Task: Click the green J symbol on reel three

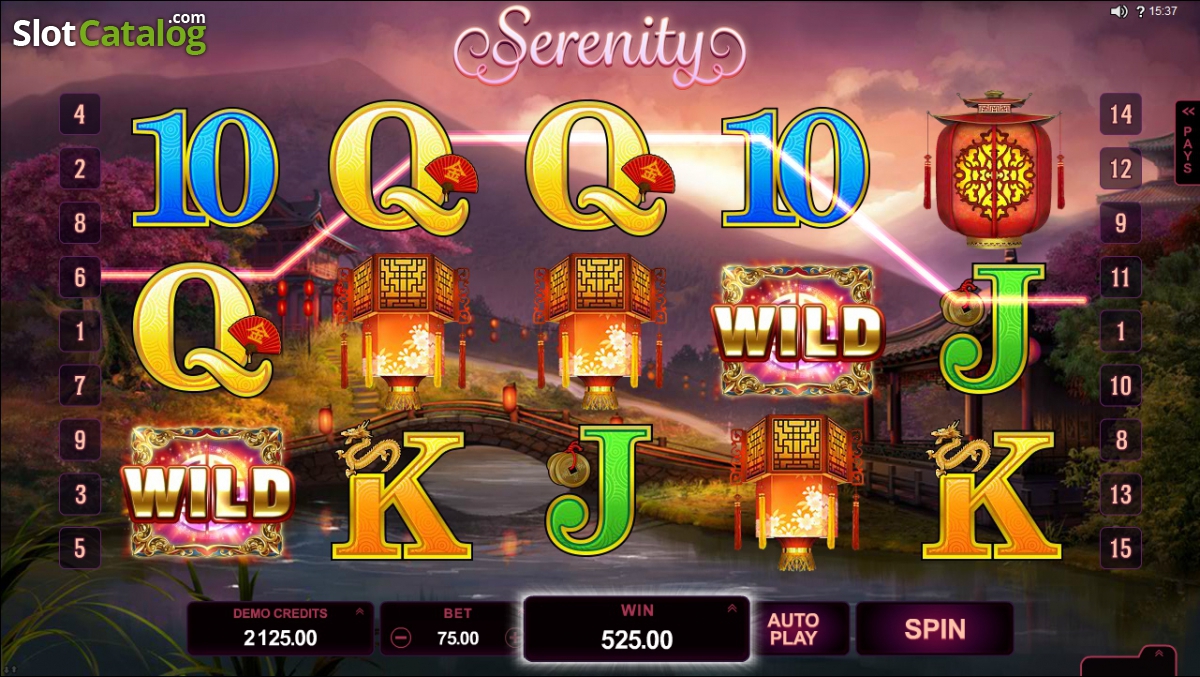Action: coord(599,491)
